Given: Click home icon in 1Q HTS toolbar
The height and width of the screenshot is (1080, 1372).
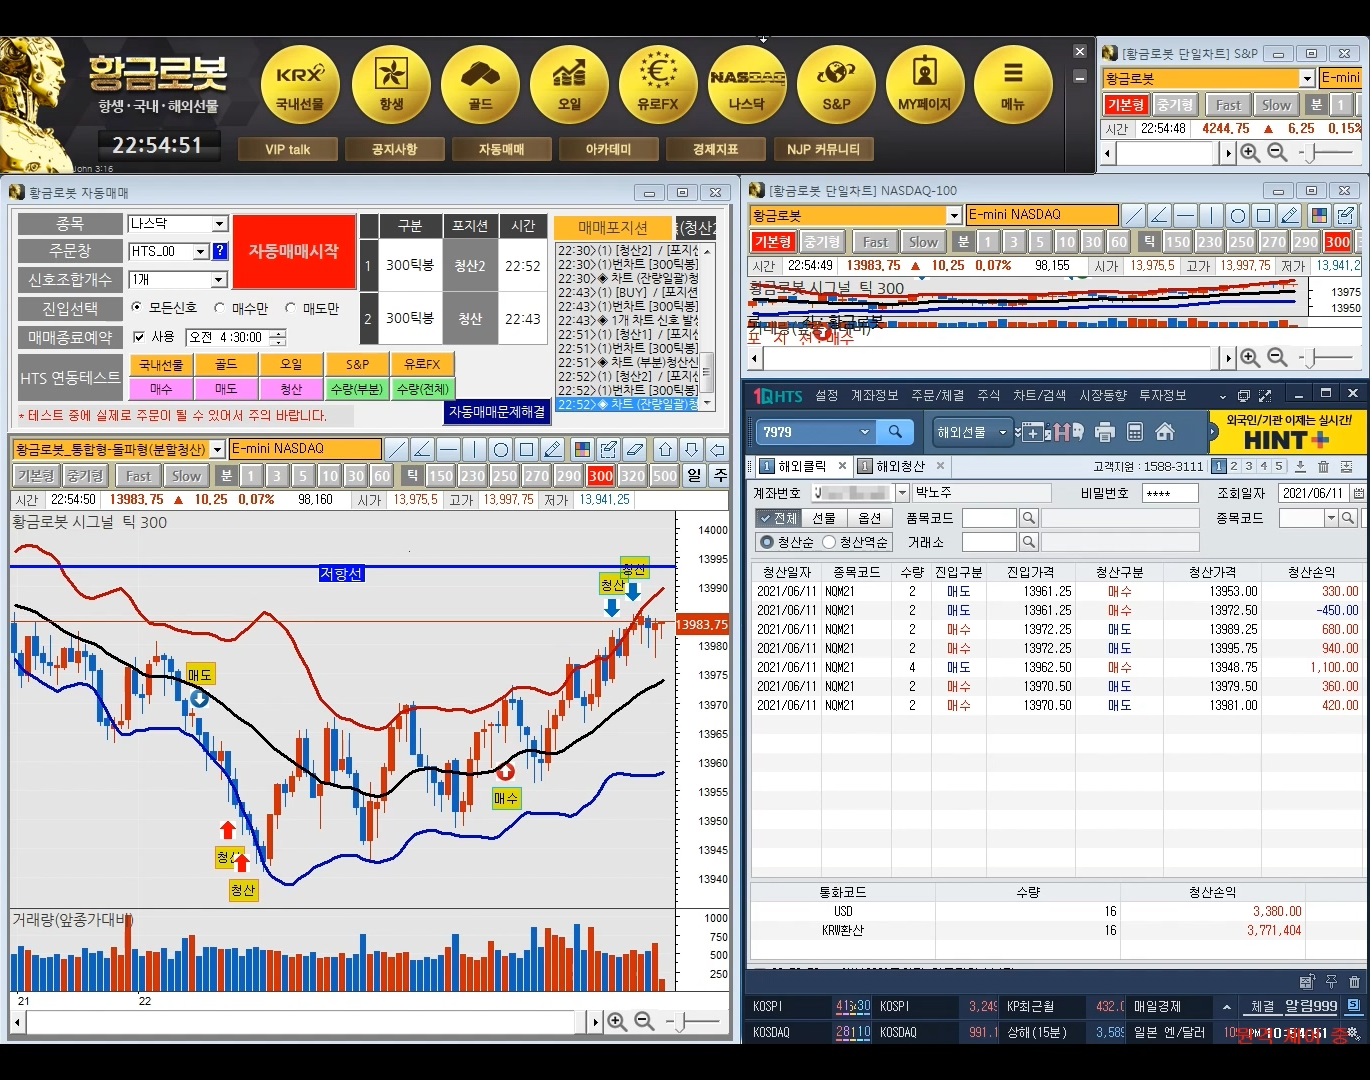Looking at the screenshot, I should pyautogui.click(x=1165, y=432).
